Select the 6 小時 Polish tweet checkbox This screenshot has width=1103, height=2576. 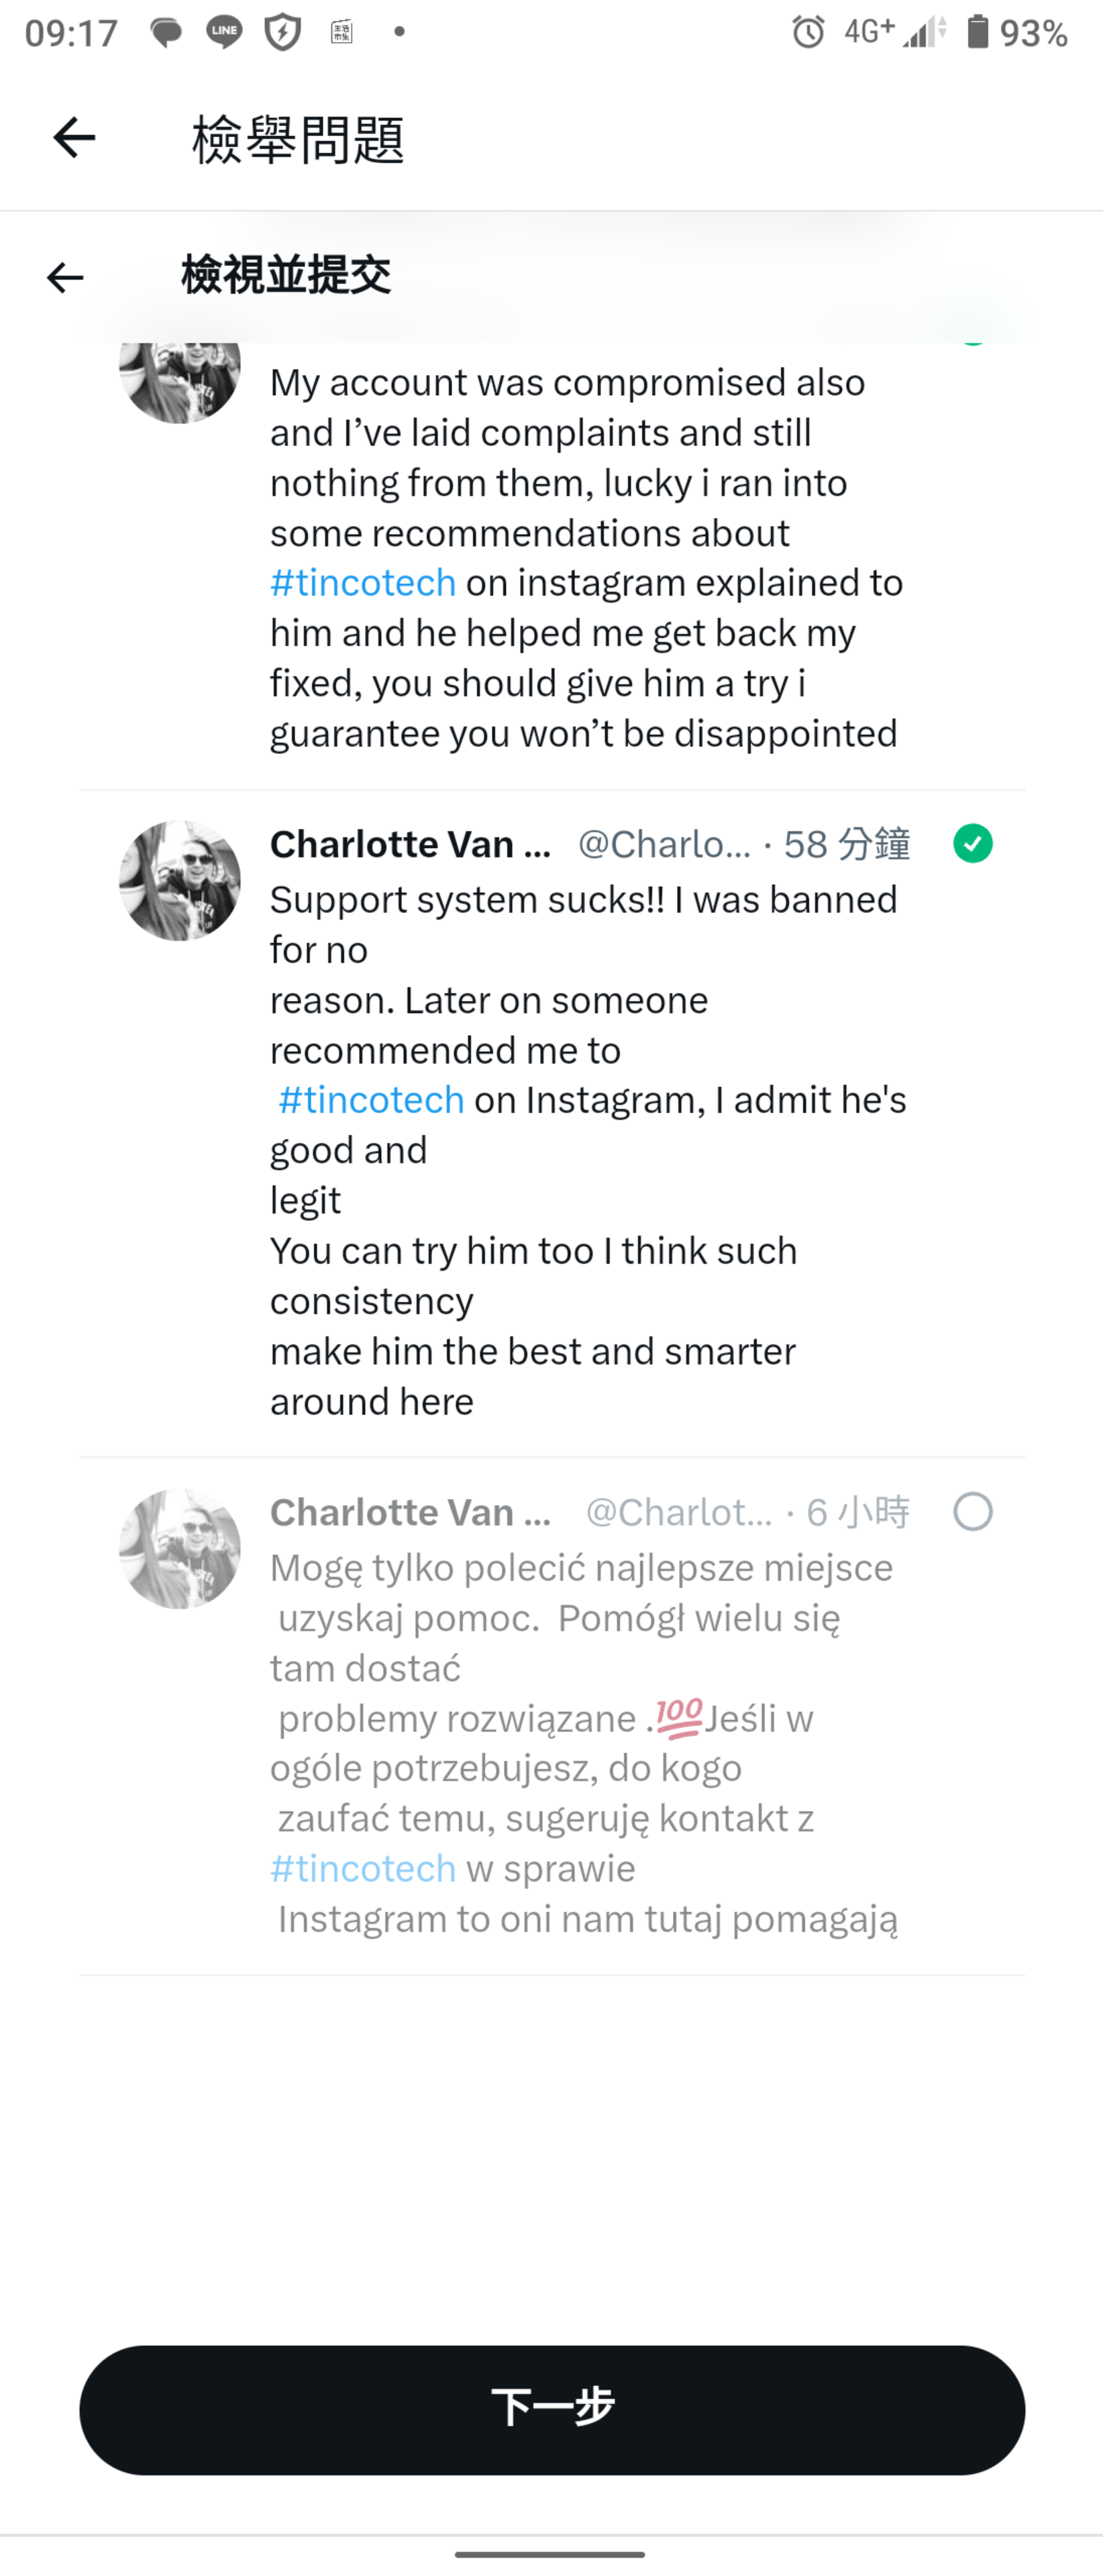(972, 1511)
